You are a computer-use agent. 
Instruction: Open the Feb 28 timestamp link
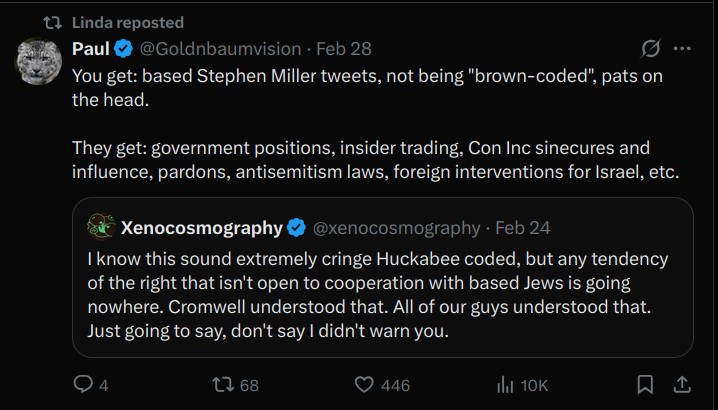(344, 49)
